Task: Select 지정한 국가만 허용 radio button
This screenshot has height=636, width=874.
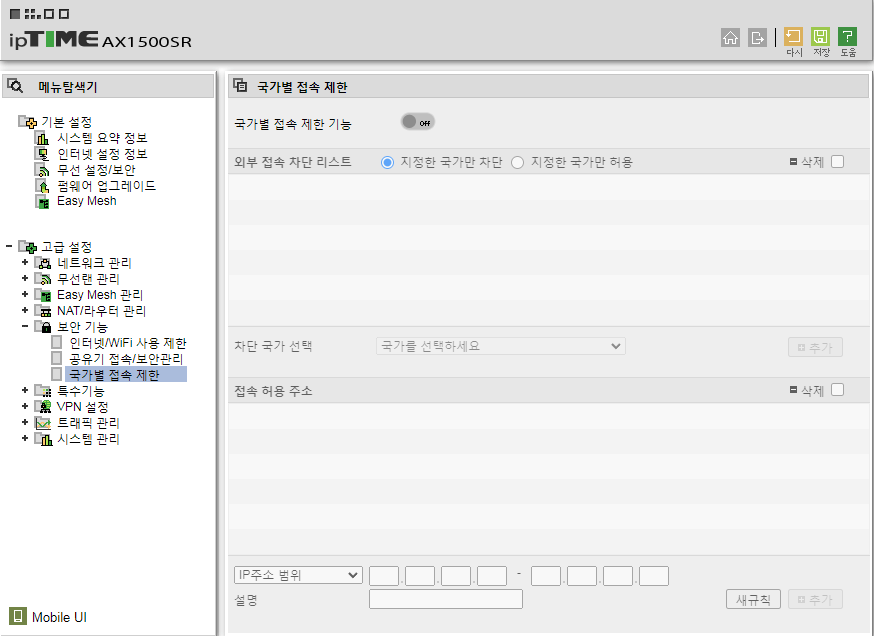Action: point(517,162)
